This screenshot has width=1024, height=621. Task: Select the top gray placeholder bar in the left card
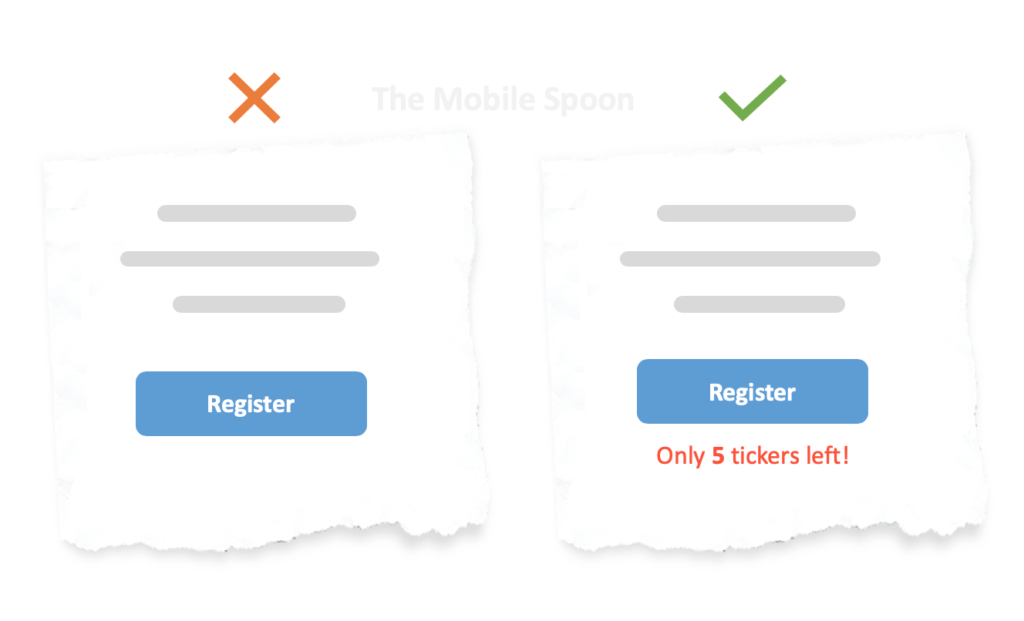tap(256, 213)
